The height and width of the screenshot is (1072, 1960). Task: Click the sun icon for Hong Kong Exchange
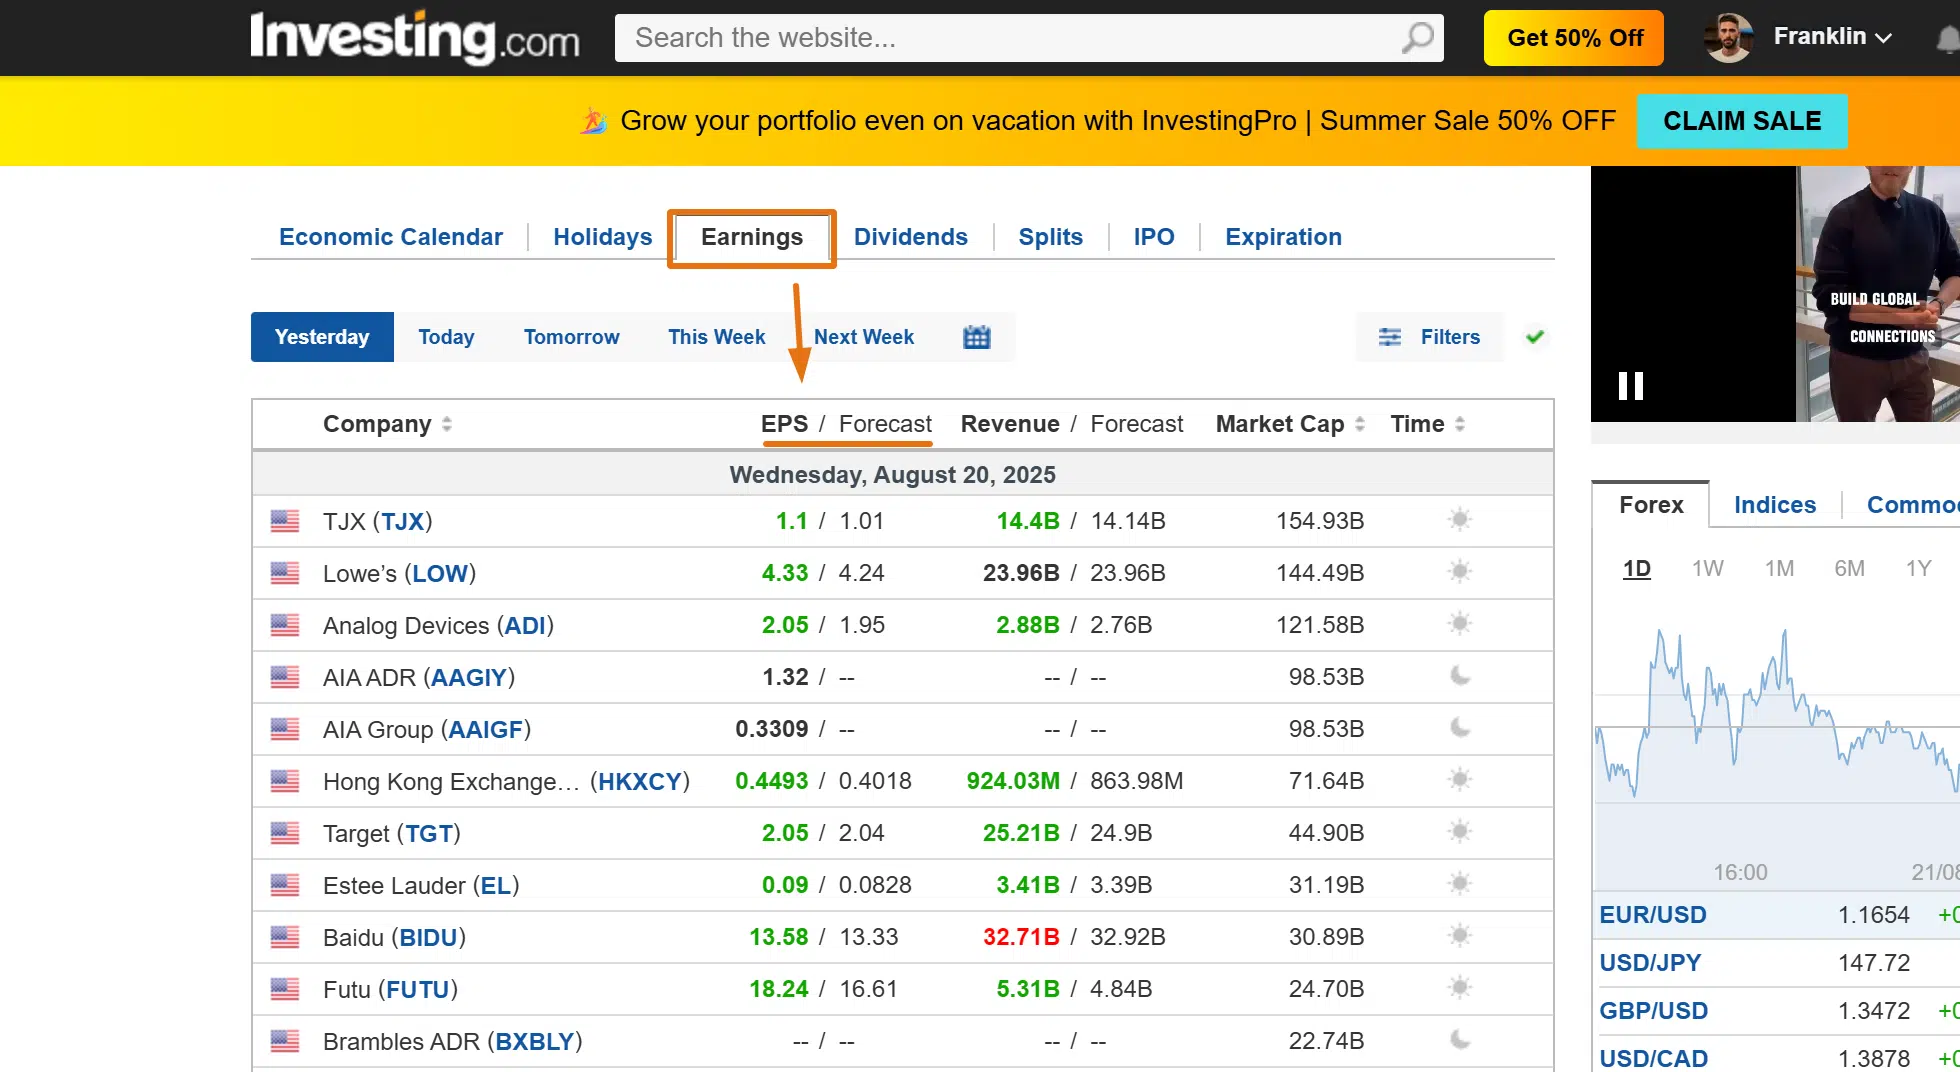tap(1460, 780)
